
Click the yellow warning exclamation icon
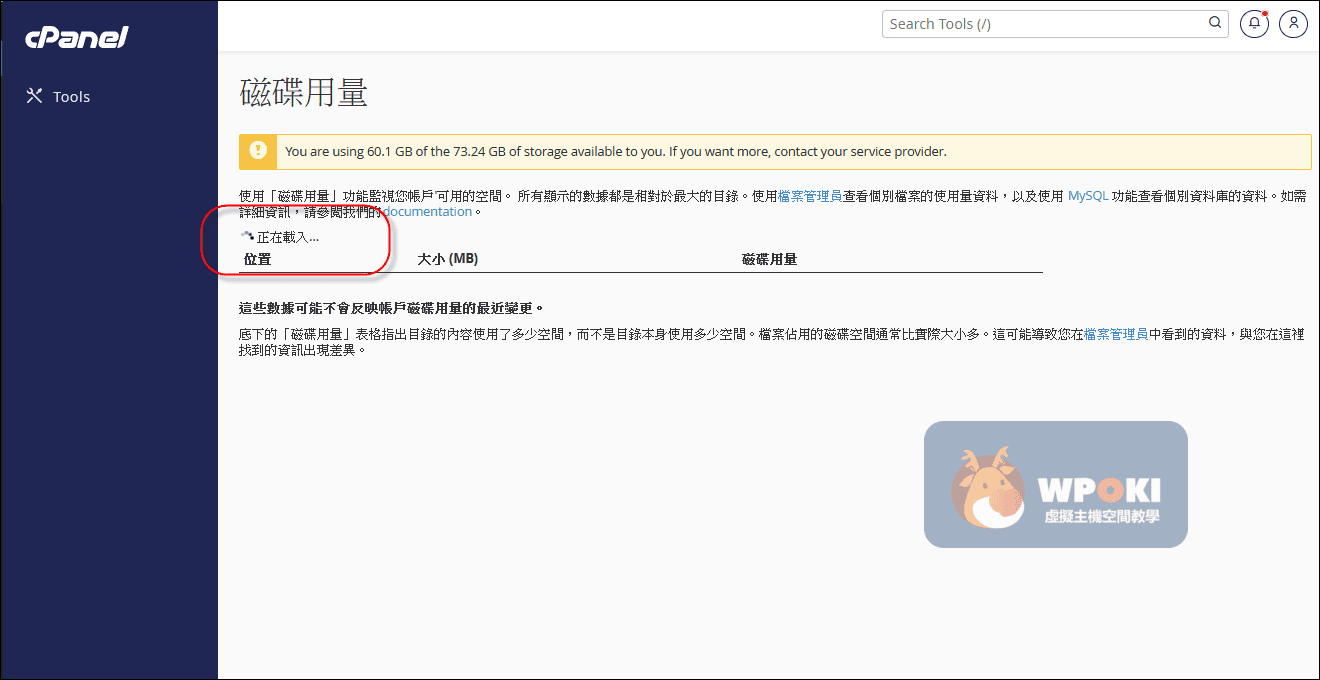[x=258, y=151]
